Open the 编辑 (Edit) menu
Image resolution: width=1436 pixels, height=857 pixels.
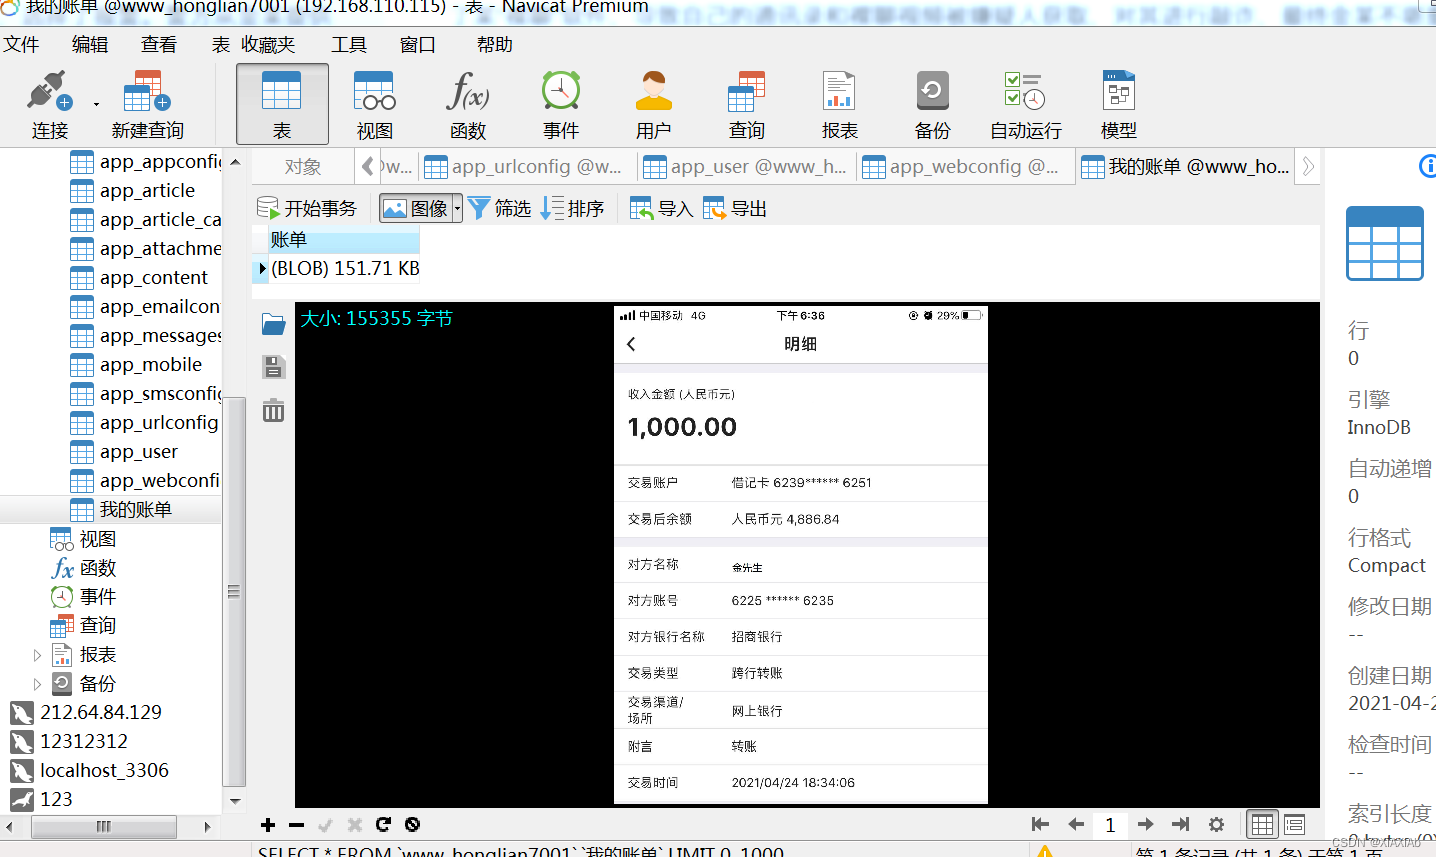pyautogui.click(x=90, y=45)
